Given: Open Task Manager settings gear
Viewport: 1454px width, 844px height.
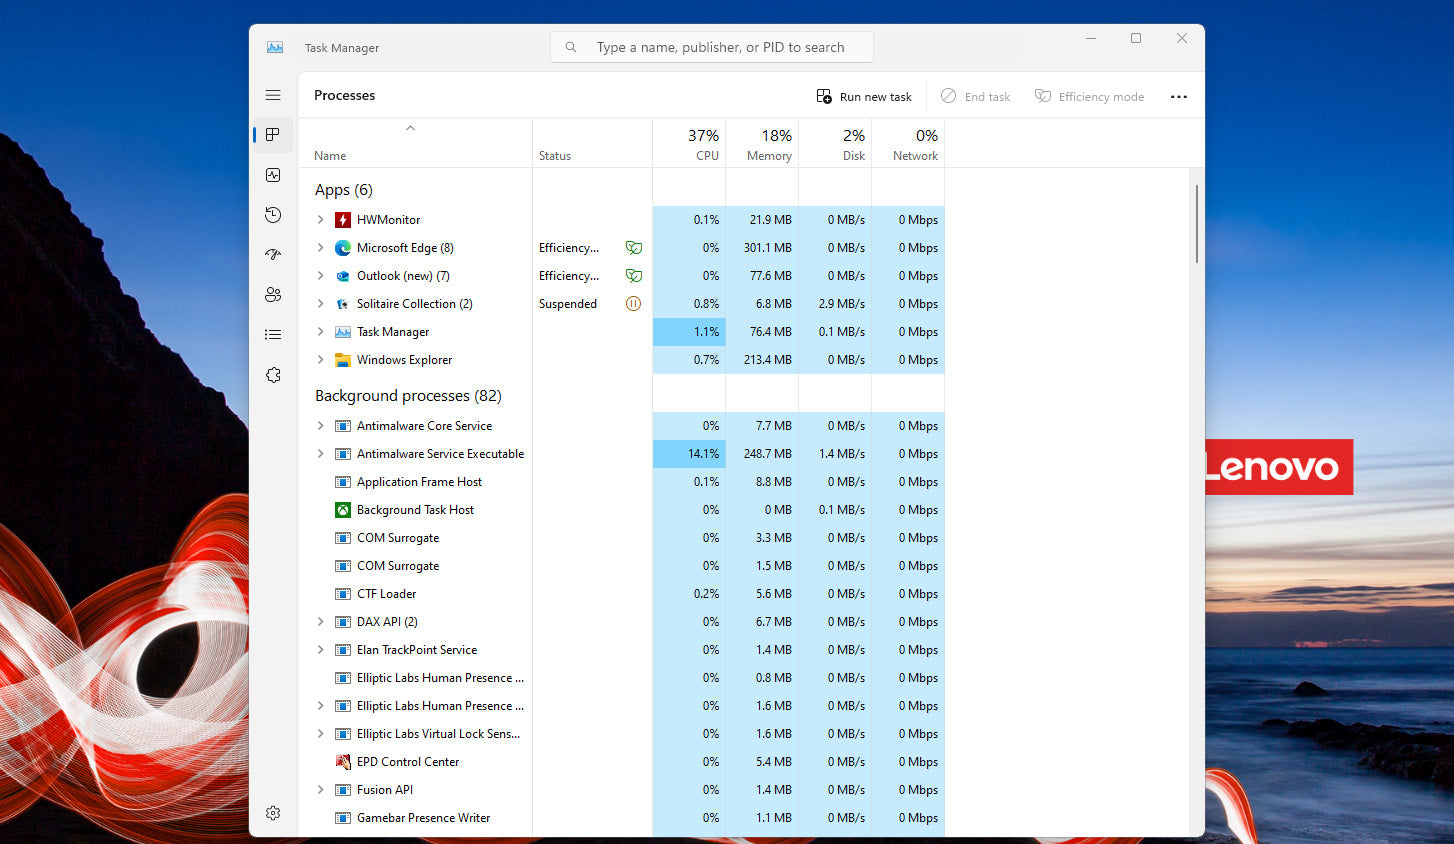Looking at the screenshot, I should click(273, 813).
